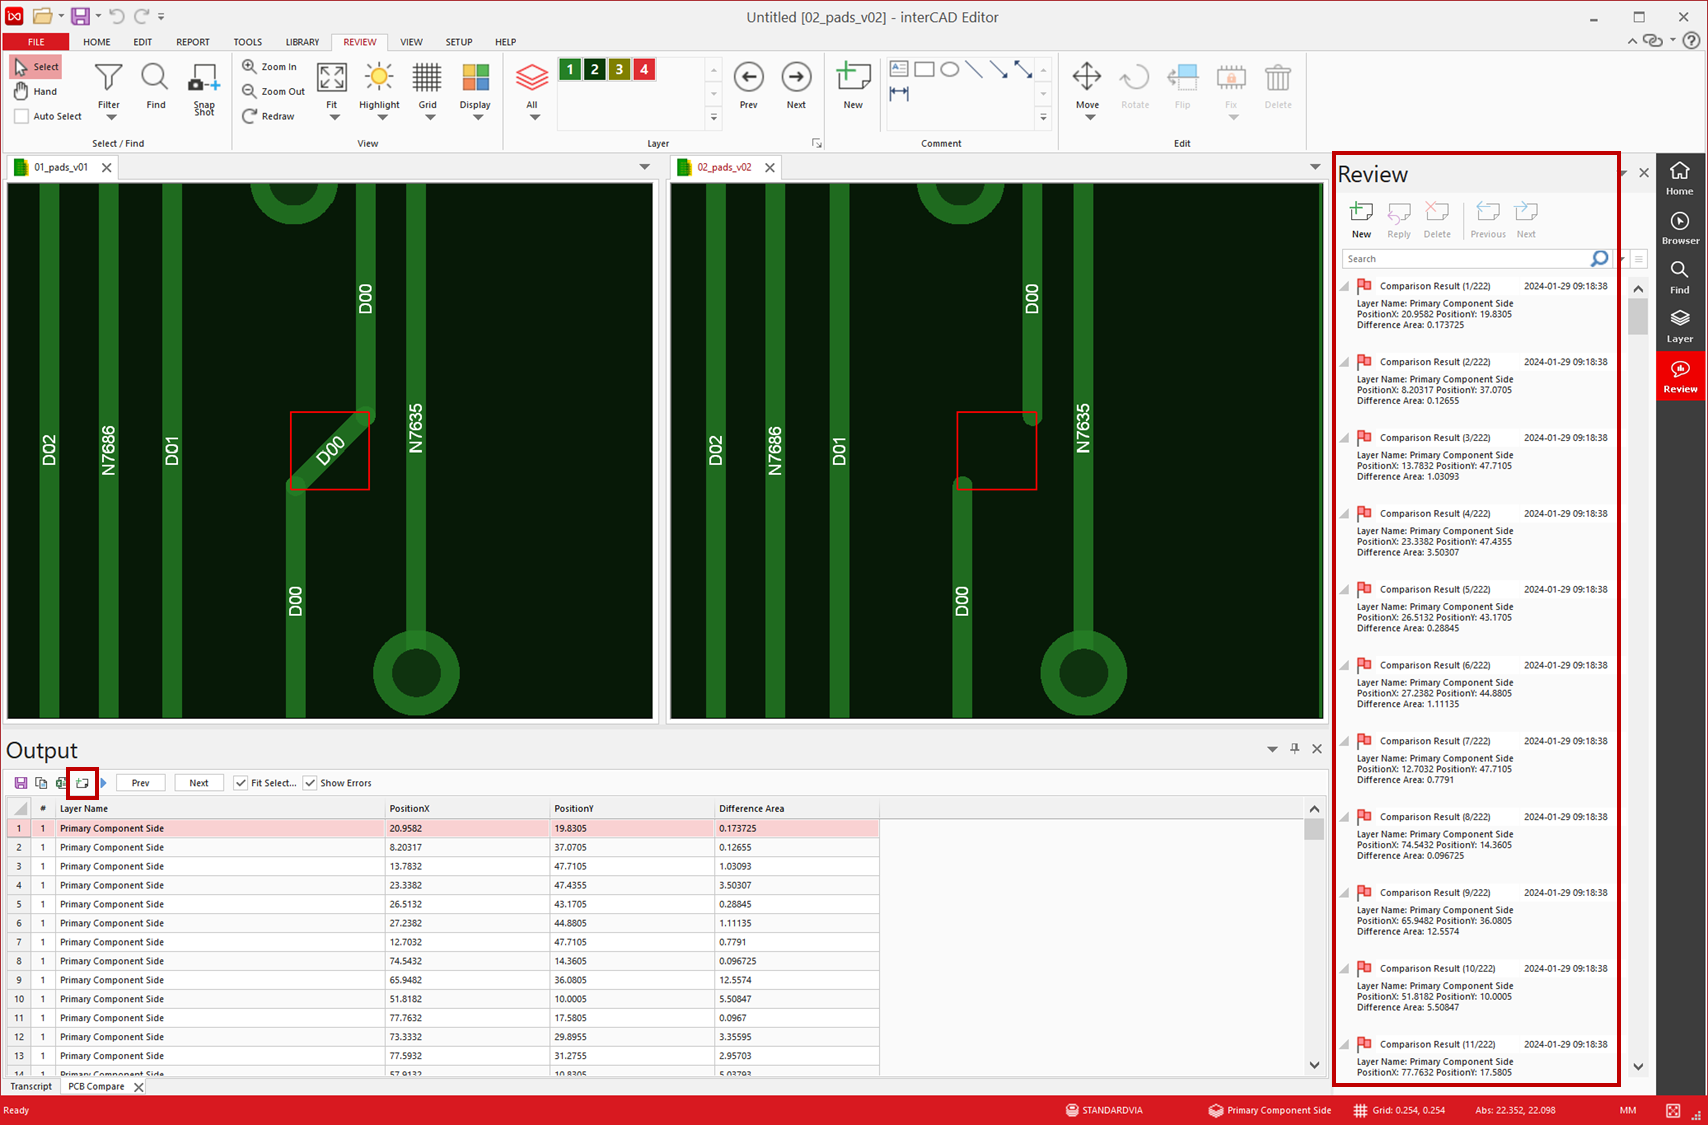The height and width of the screenshot is (1125, 1708).
Task: Click Prev button in Output panel
Action: pos(140,783)
